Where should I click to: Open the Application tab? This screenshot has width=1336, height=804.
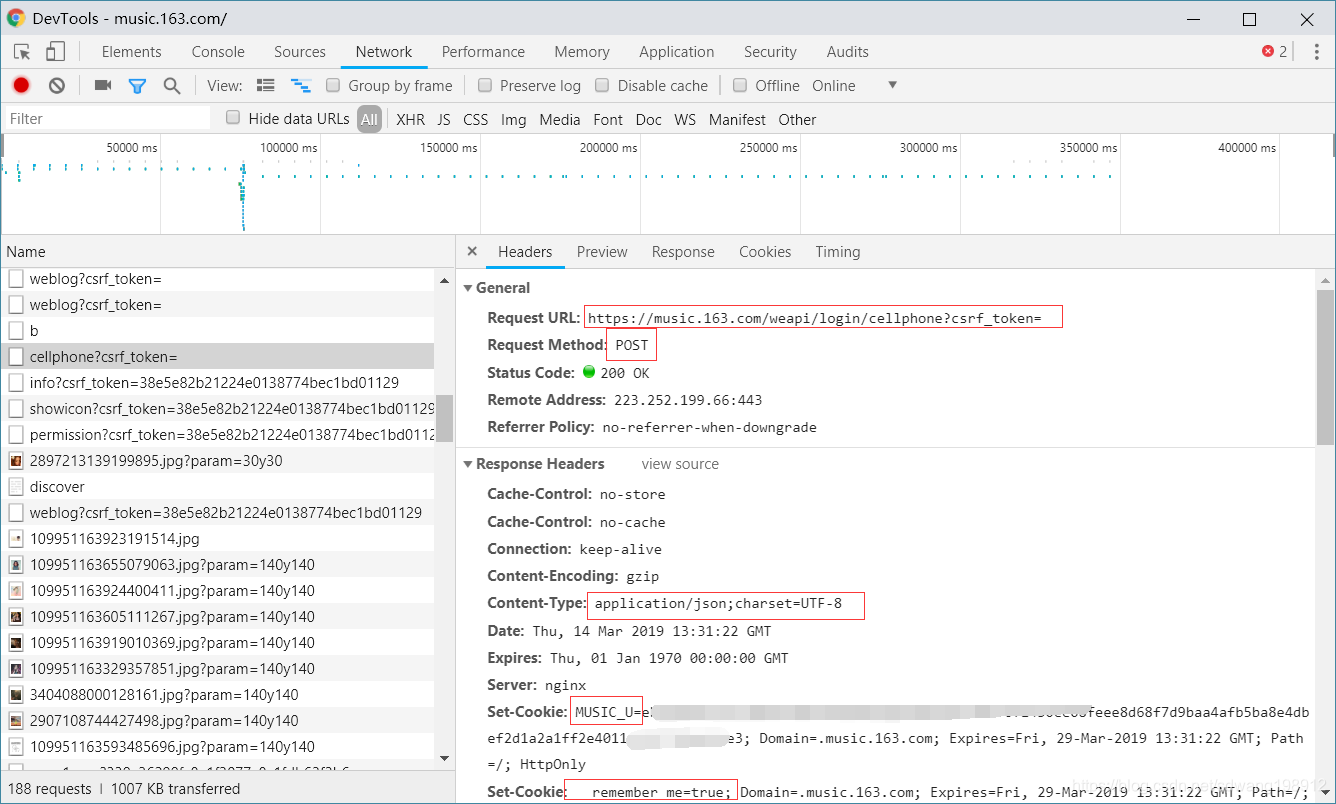(x=677, y=52)
